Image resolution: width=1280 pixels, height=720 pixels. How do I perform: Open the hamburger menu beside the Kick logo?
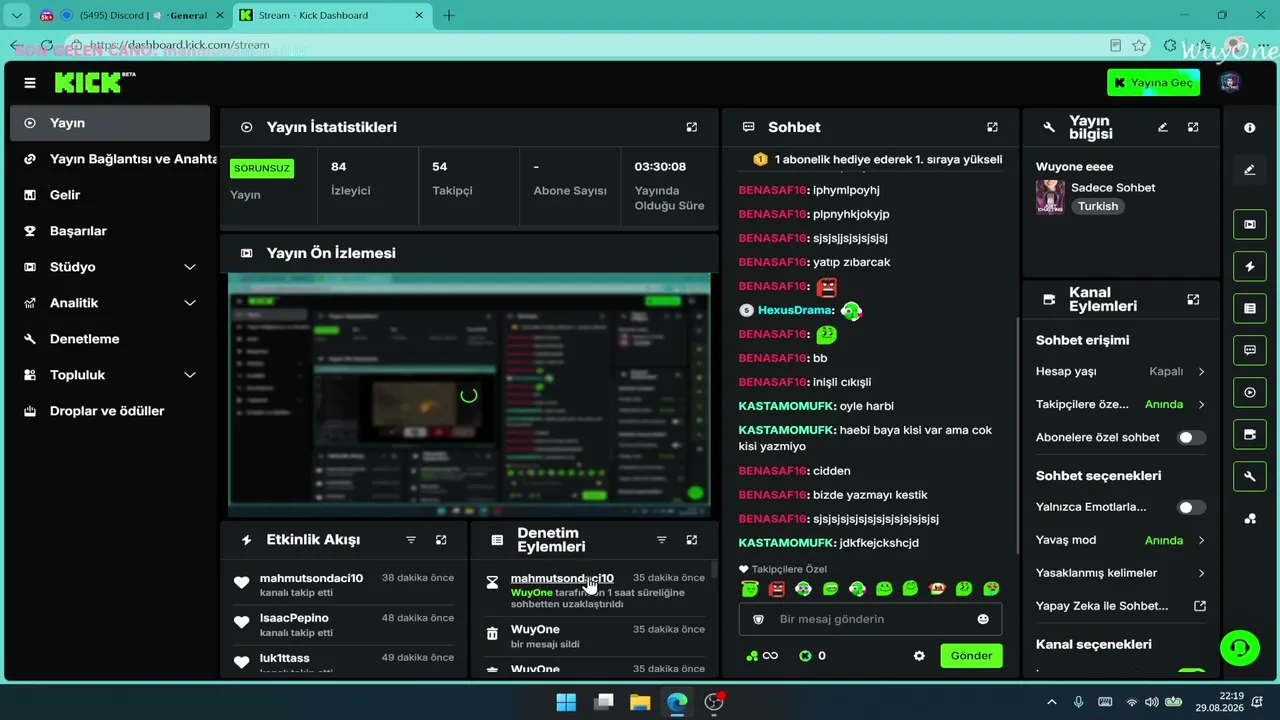[x=30, y=83]
